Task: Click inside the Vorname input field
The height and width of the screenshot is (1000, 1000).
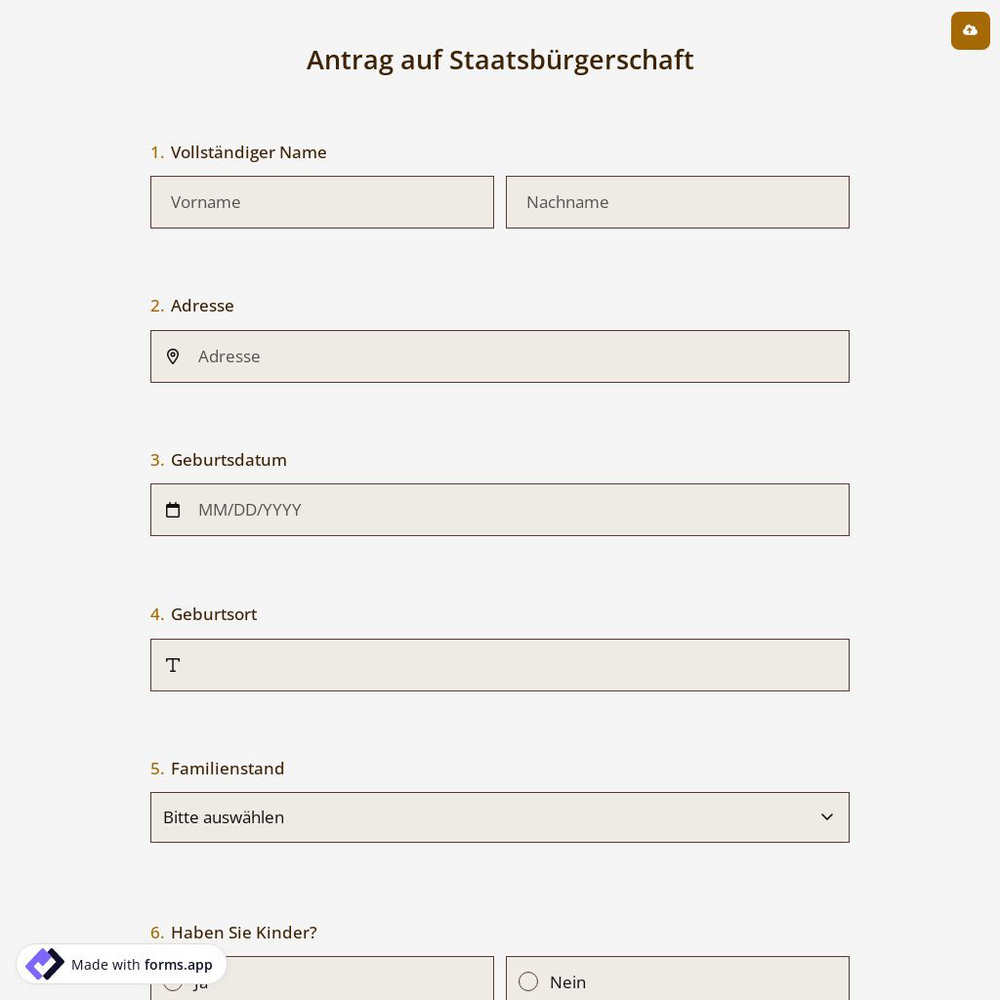Action: point(322,202)
